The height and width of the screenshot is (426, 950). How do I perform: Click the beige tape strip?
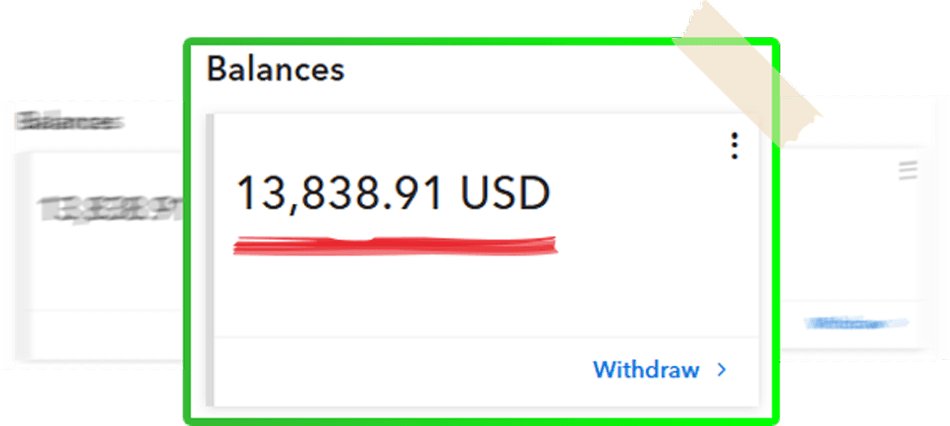click(x=749, y=76)
